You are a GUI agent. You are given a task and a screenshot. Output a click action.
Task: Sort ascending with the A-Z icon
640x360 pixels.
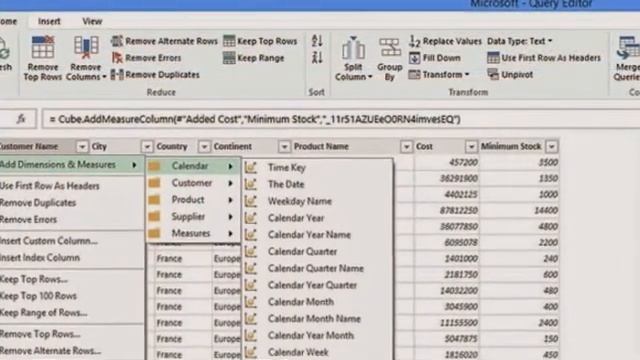point(317,41)
